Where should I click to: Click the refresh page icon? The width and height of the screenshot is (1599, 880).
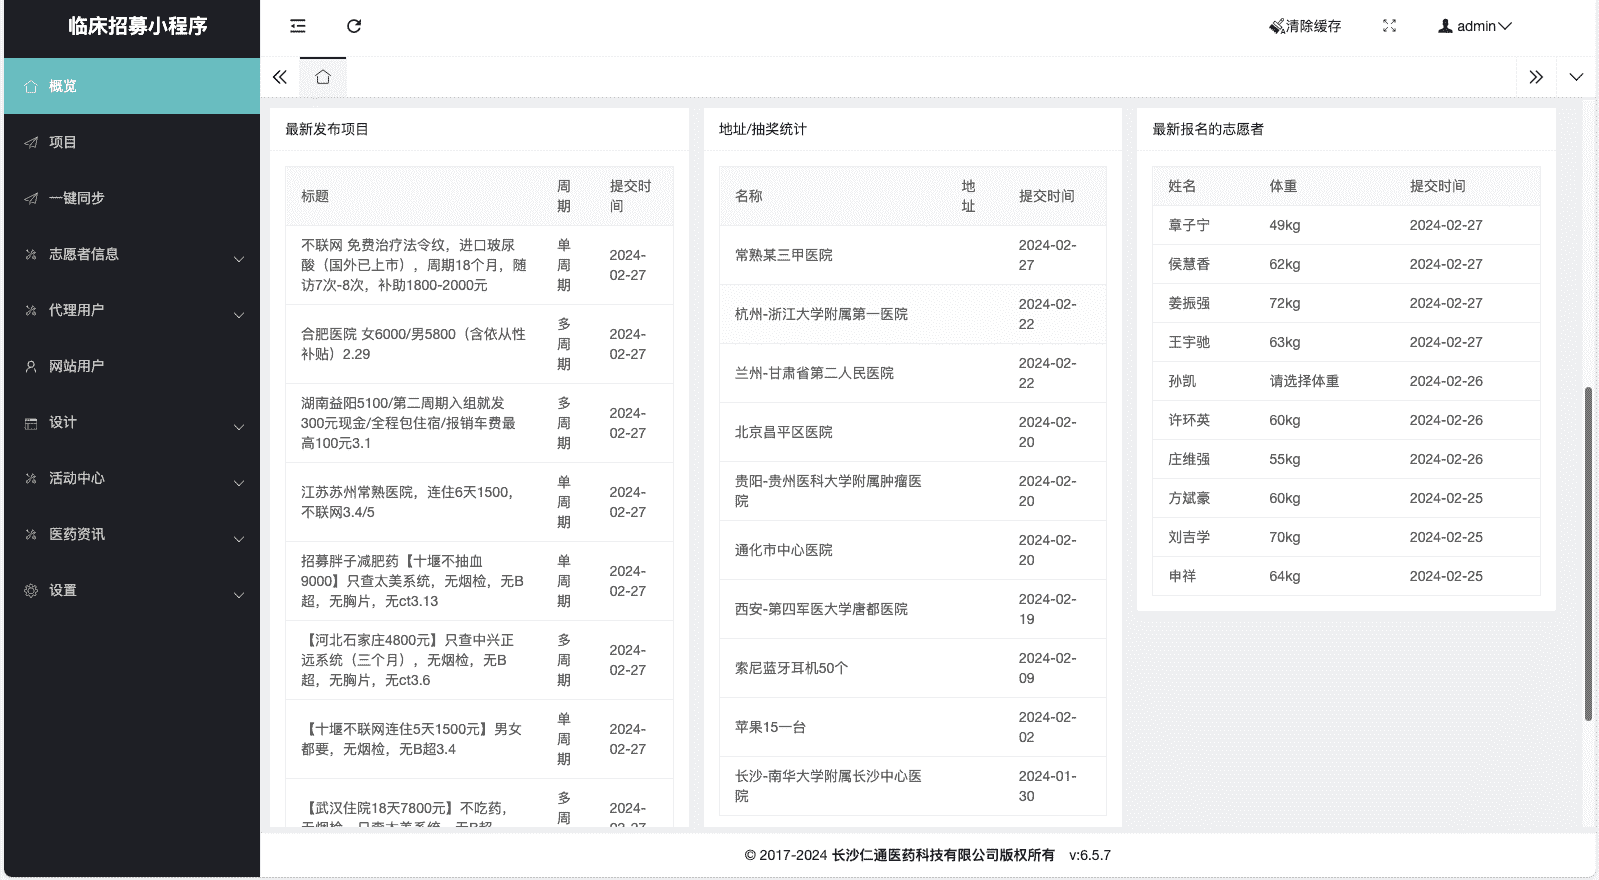[x=354, y=26]
